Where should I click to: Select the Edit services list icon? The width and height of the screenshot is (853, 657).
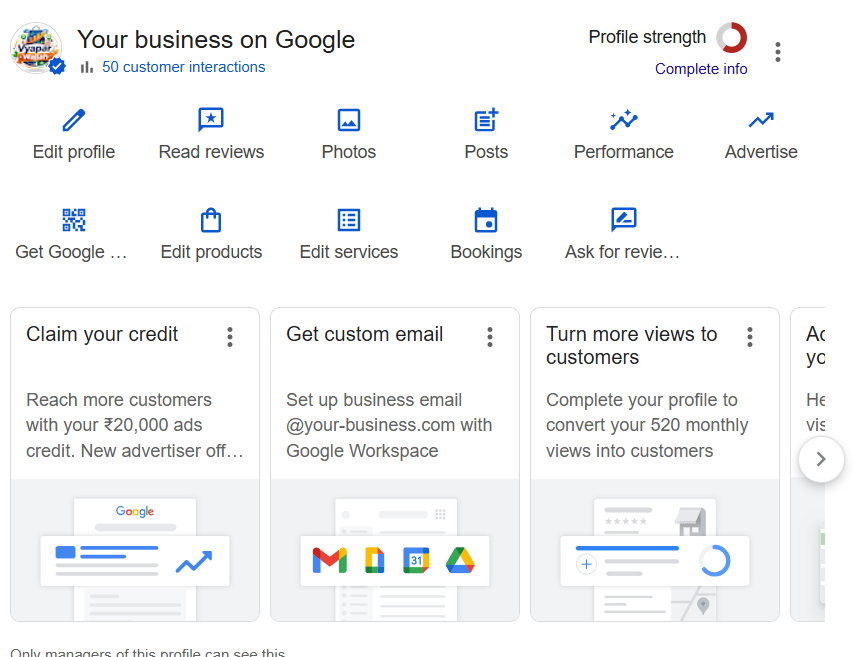pyautogui.click(x=348, y=218)
